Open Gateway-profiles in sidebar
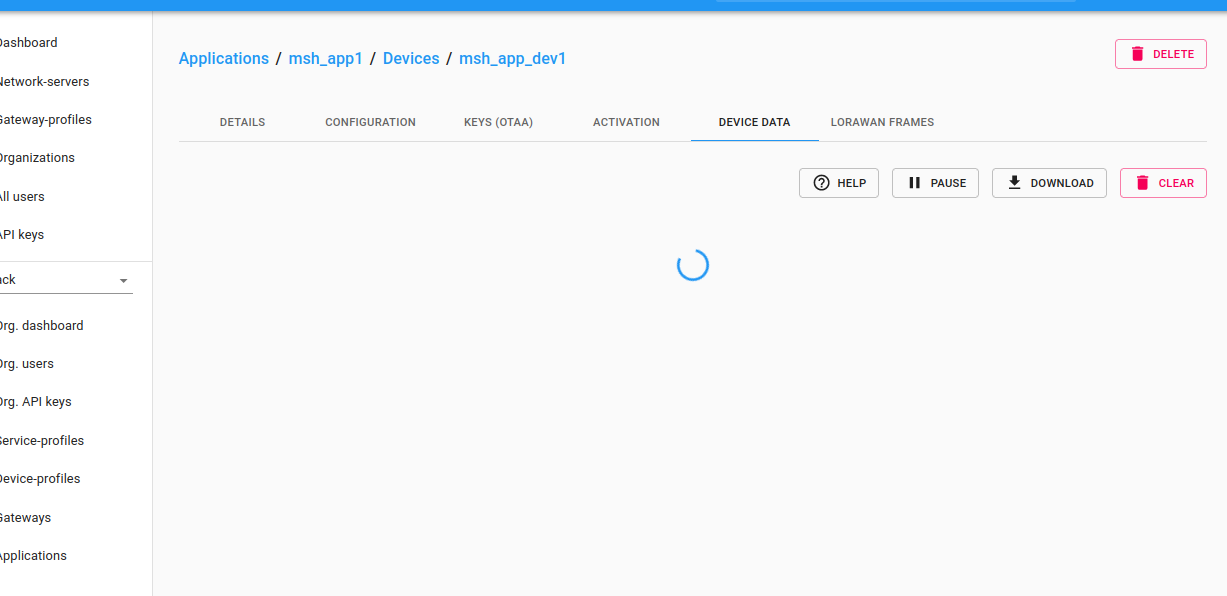Image resolution: width=1227 pixels, height=596 pixels. point(45,120)
